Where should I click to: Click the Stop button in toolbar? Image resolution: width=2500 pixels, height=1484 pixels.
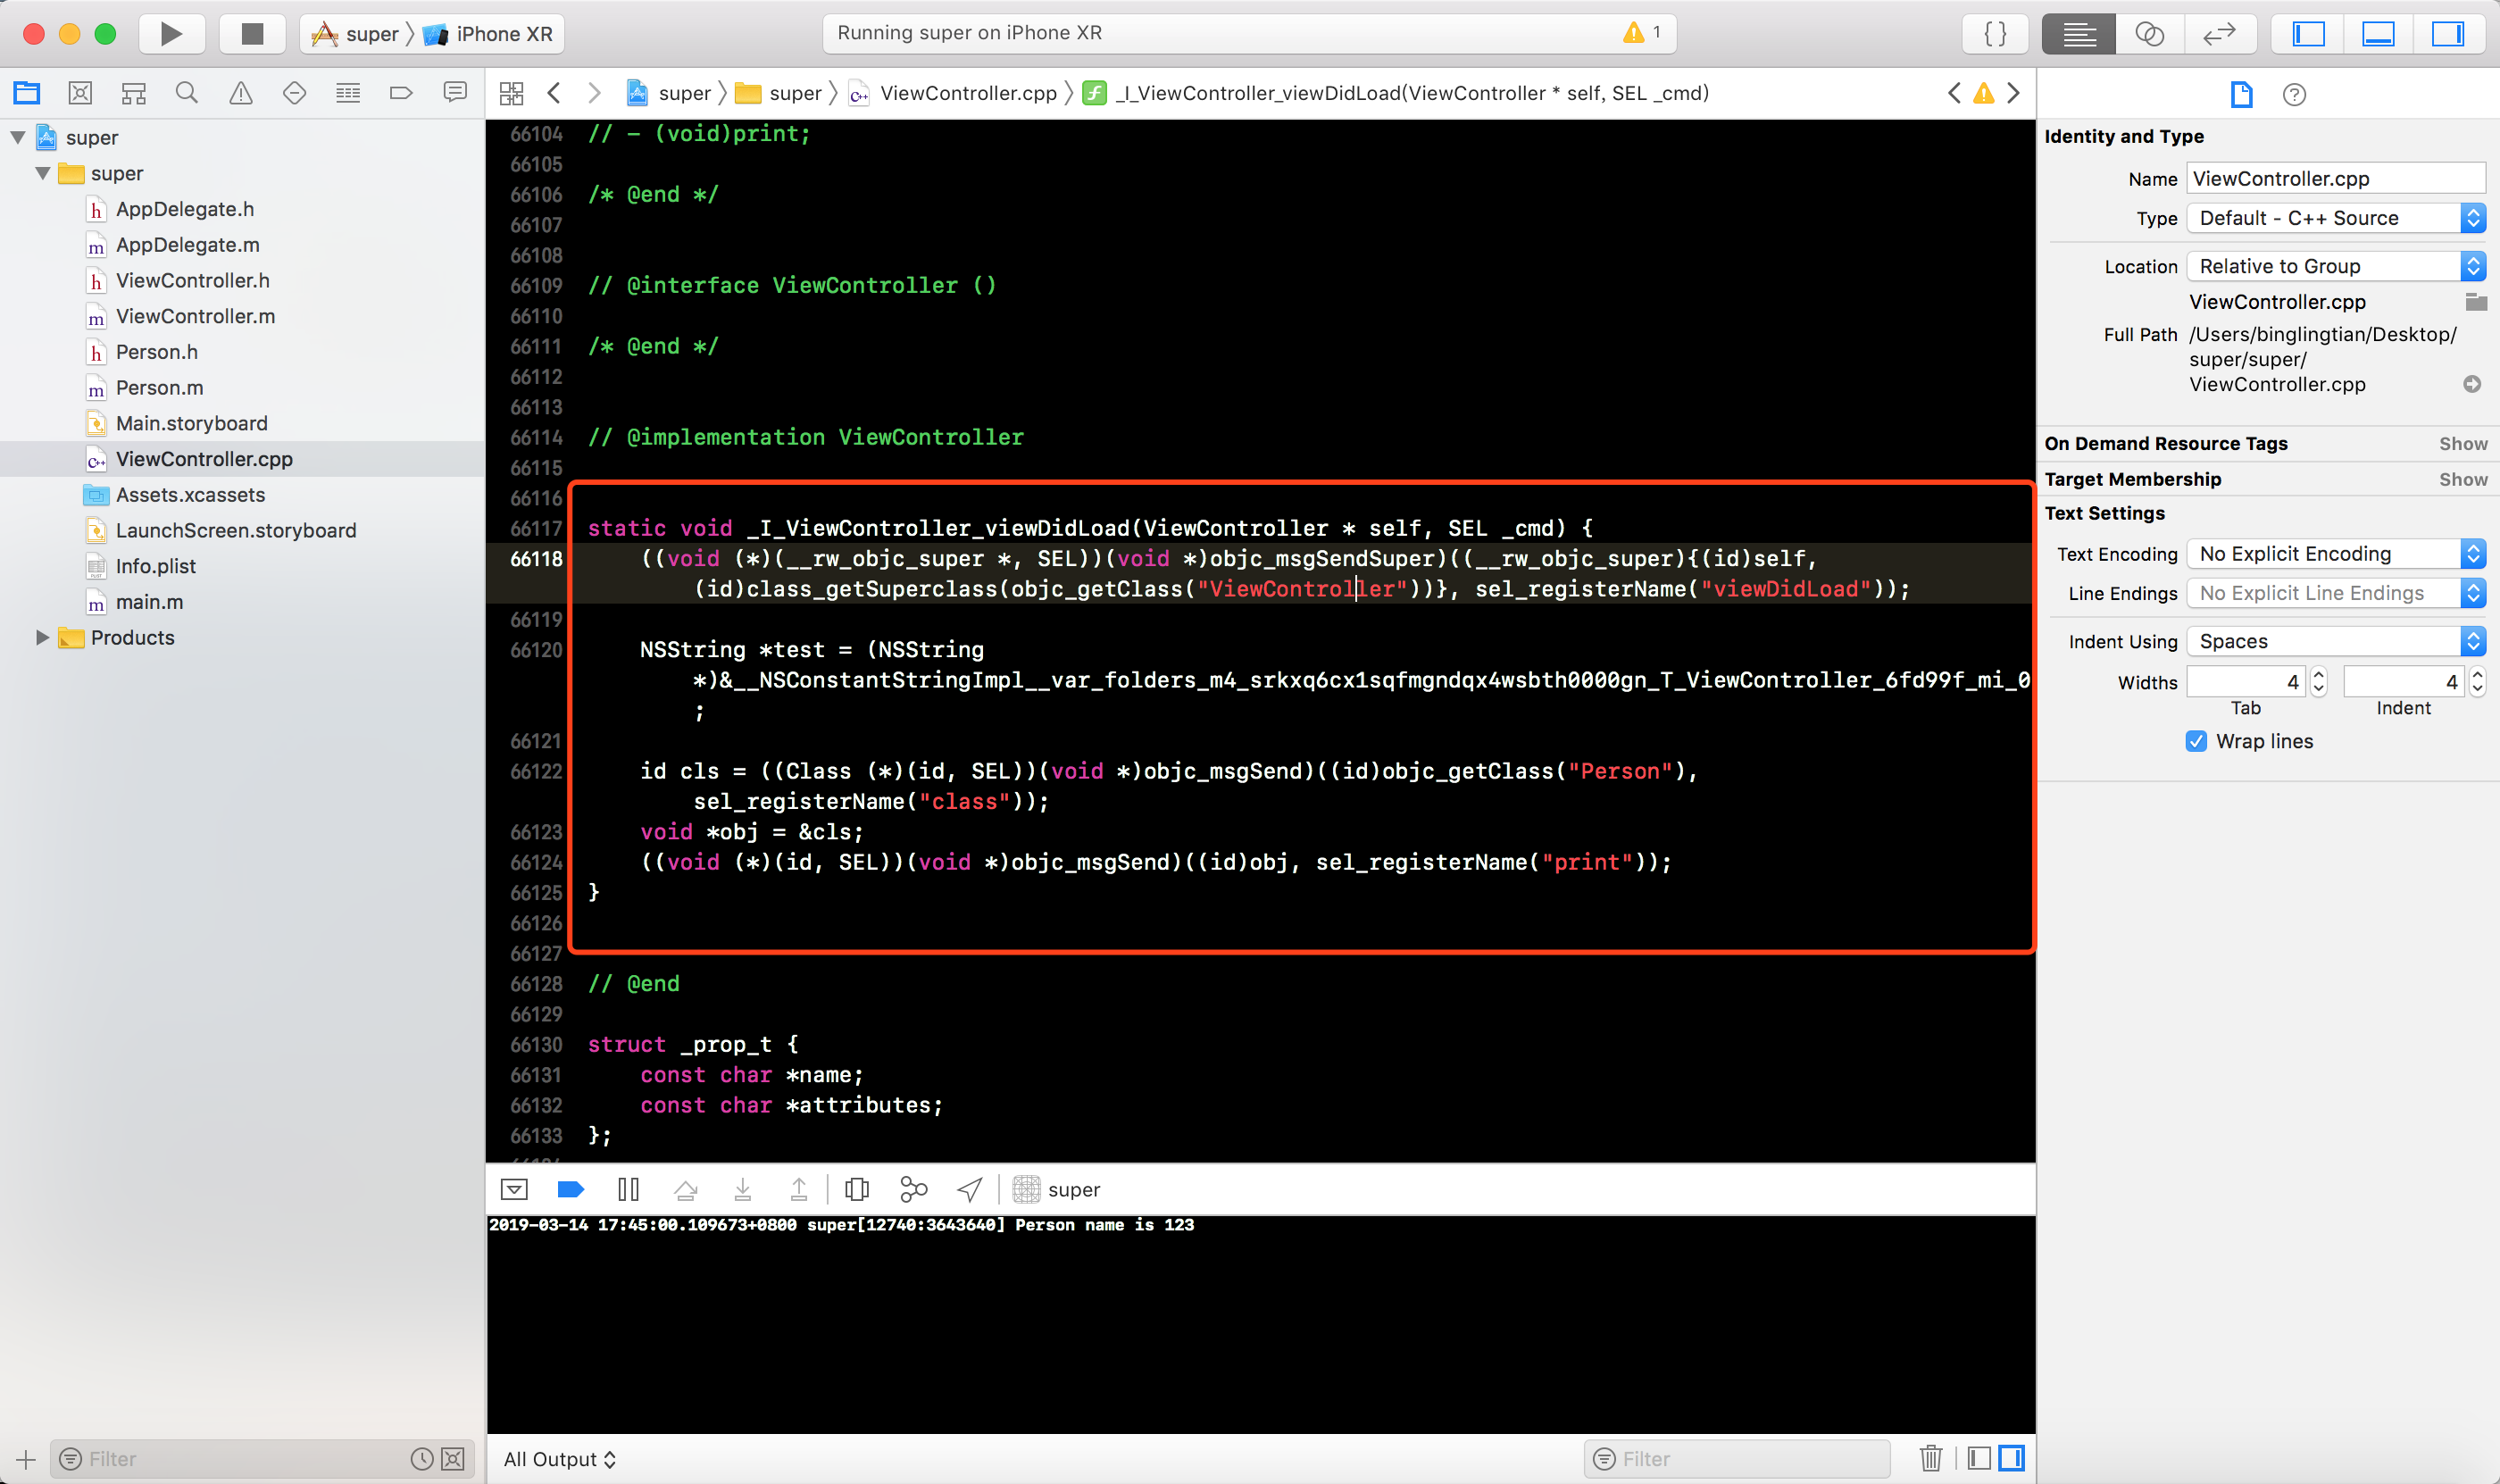click(x=252, y=34)
